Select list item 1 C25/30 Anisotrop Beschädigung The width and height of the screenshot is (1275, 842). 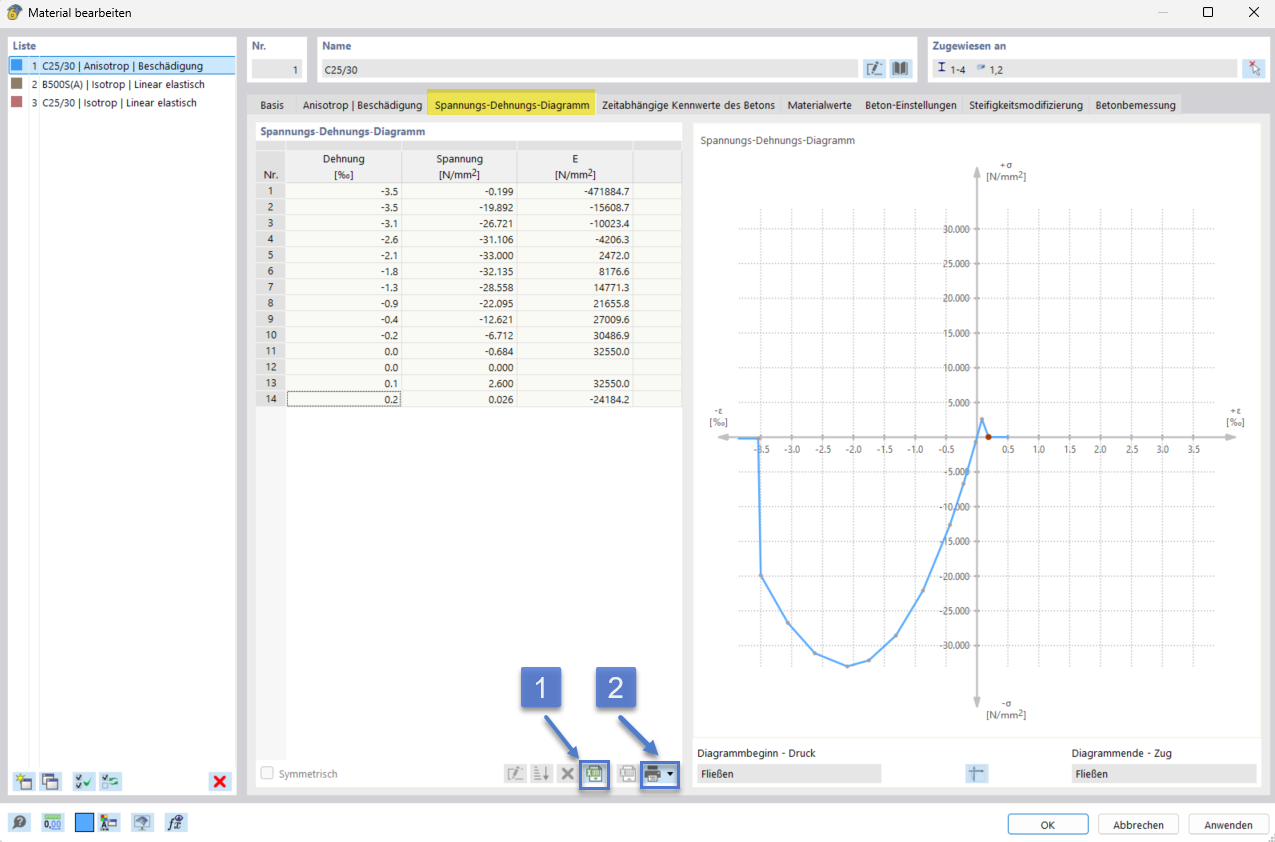(x=122, y=66)
